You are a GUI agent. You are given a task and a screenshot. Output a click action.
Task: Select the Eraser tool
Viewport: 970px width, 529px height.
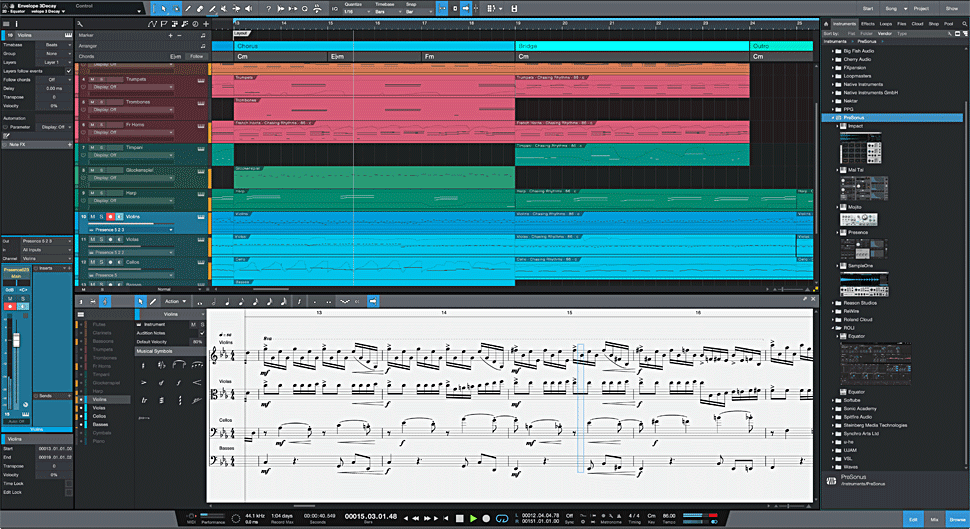(200, 9)
